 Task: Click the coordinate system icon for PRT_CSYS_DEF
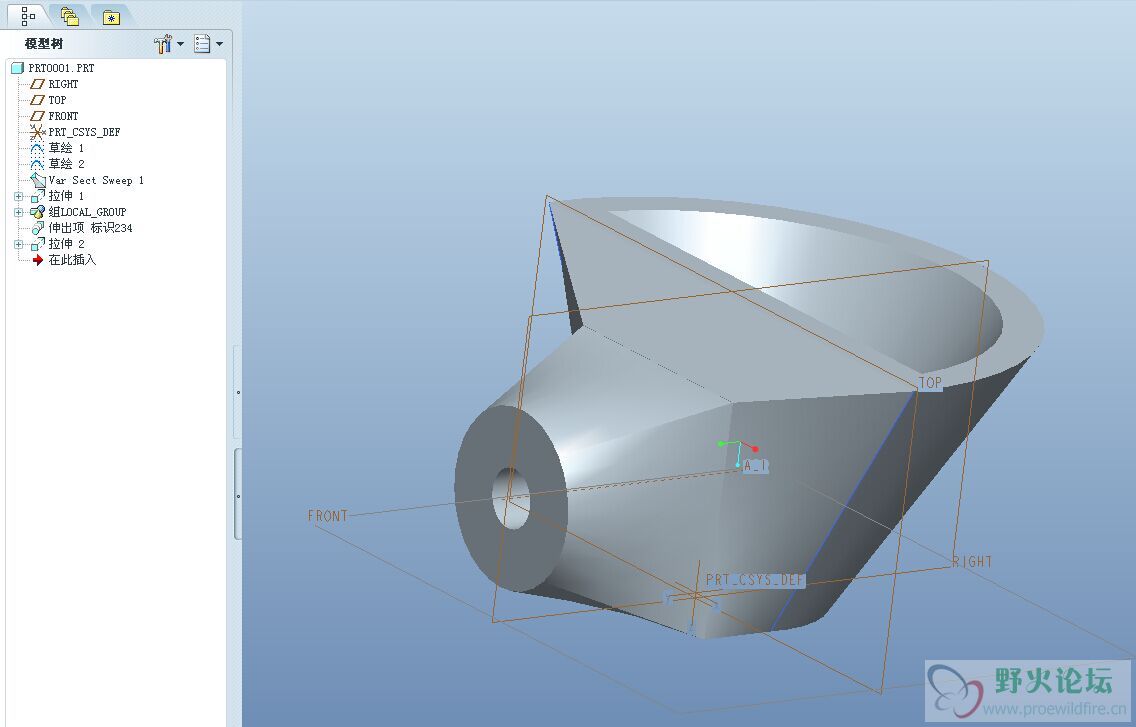coord(37,132)
